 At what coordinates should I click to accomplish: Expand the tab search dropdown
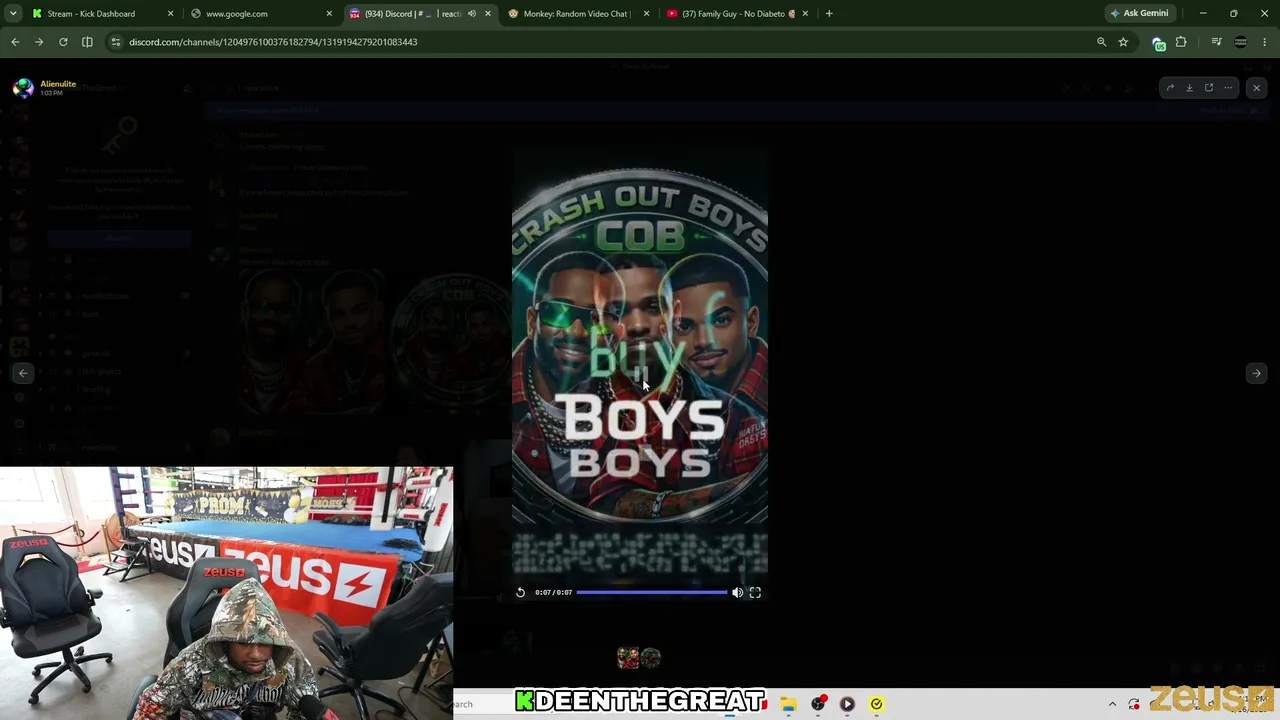coord(13,14)
